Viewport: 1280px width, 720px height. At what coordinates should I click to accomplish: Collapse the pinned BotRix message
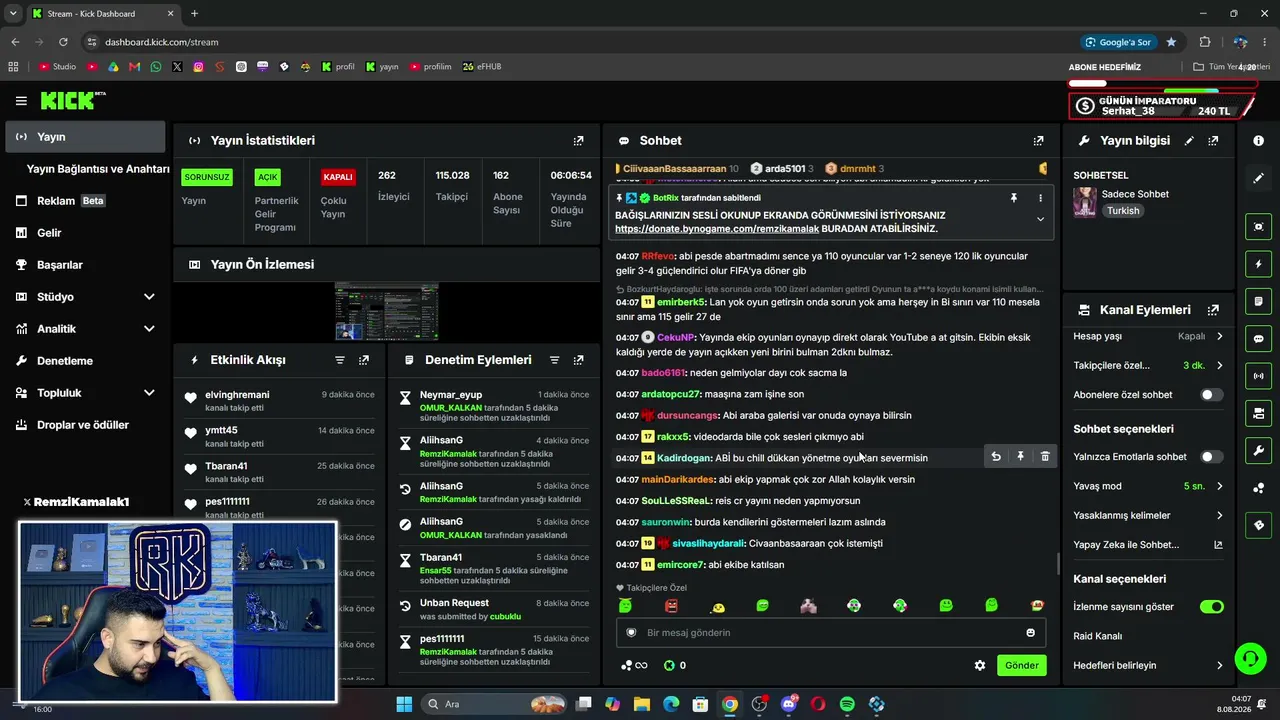click(1040, 219)
